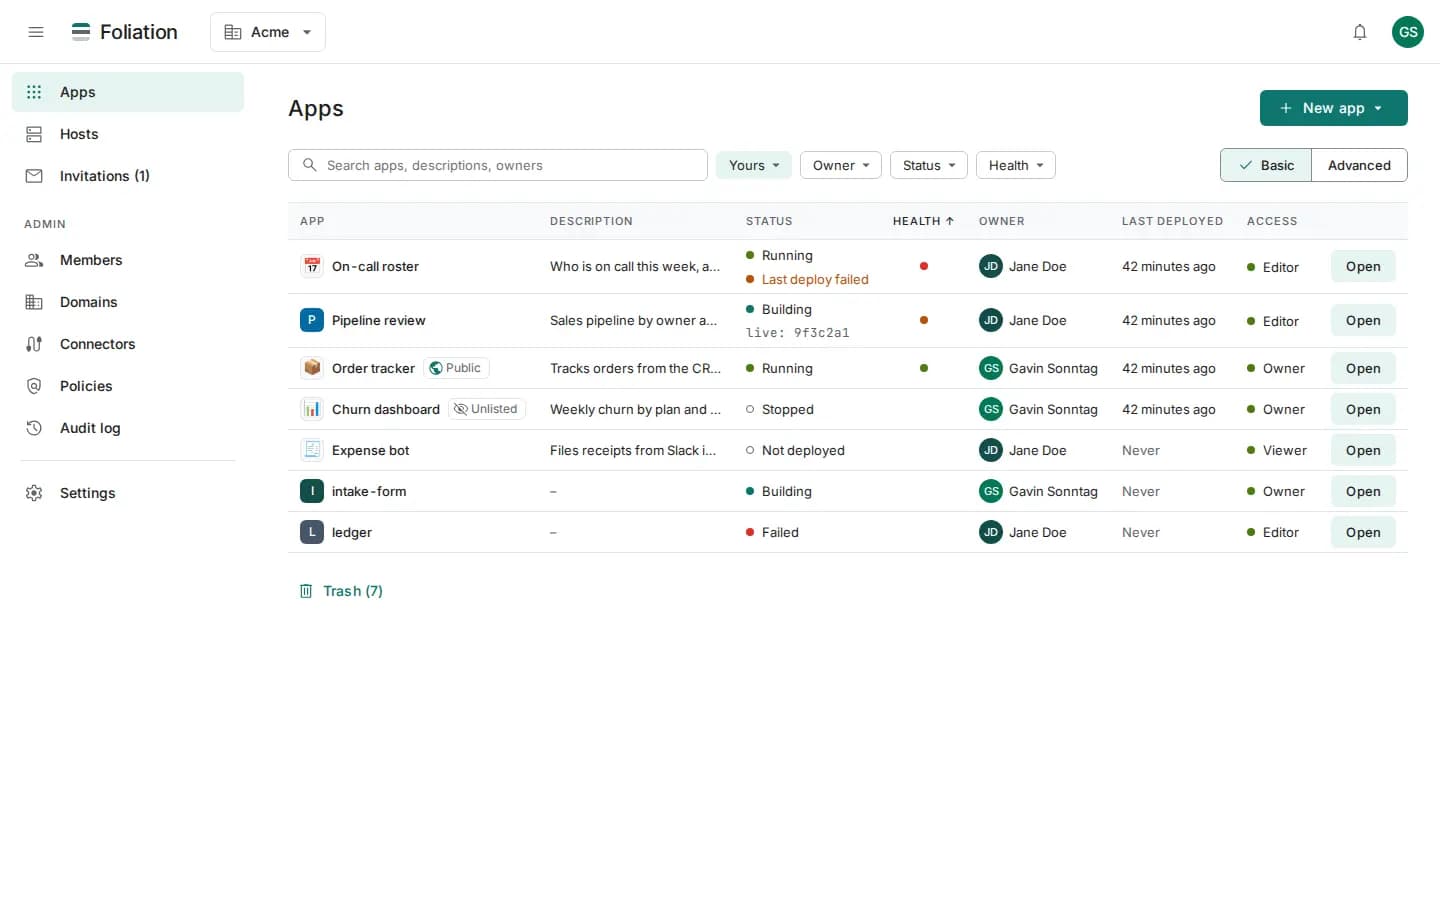Open the Trash (7) link
This screenshot has height=900, width=1440.
pos(341,591)
